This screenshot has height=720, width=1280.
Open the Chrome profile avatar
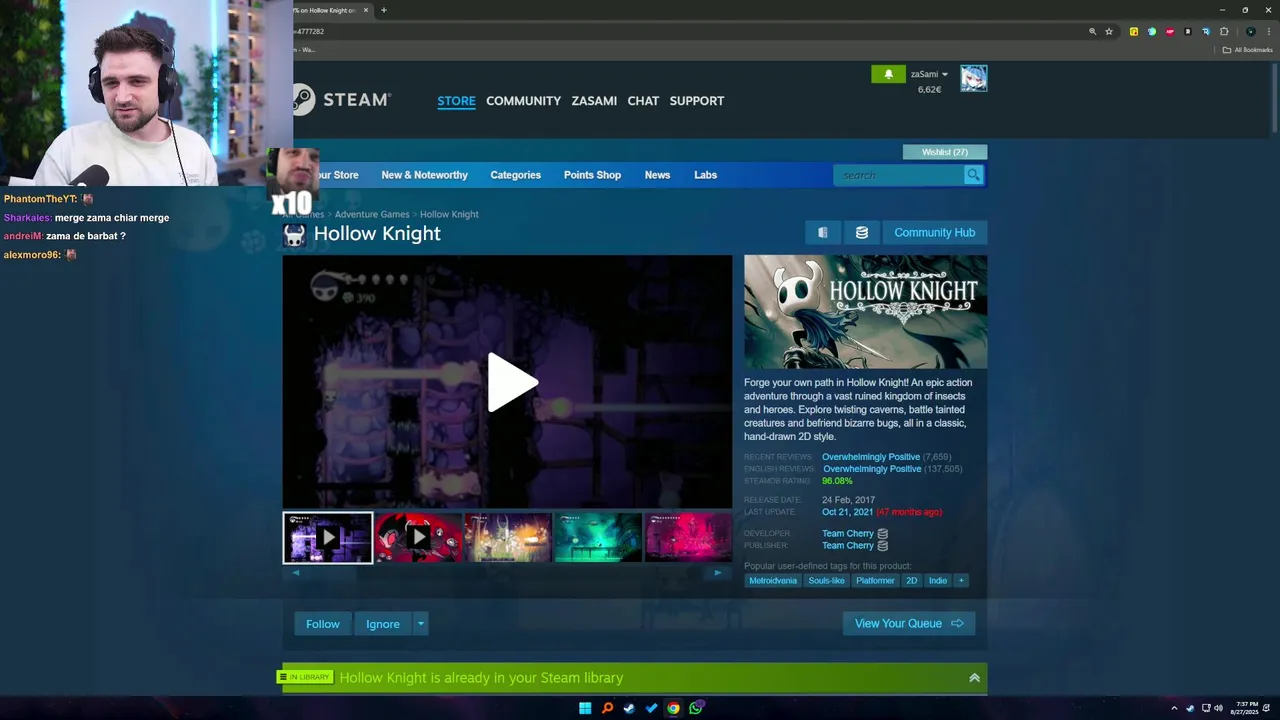click(x=1250, y=32)
